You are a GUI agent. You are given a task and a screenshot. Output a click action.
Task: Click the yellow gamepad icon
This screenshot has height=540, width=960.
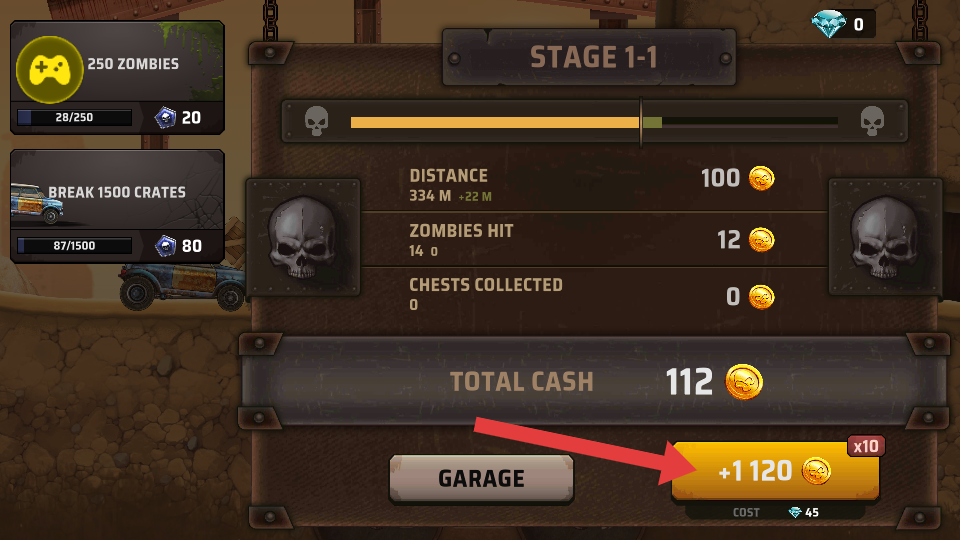pyautogui.click(x=49, y=69)
